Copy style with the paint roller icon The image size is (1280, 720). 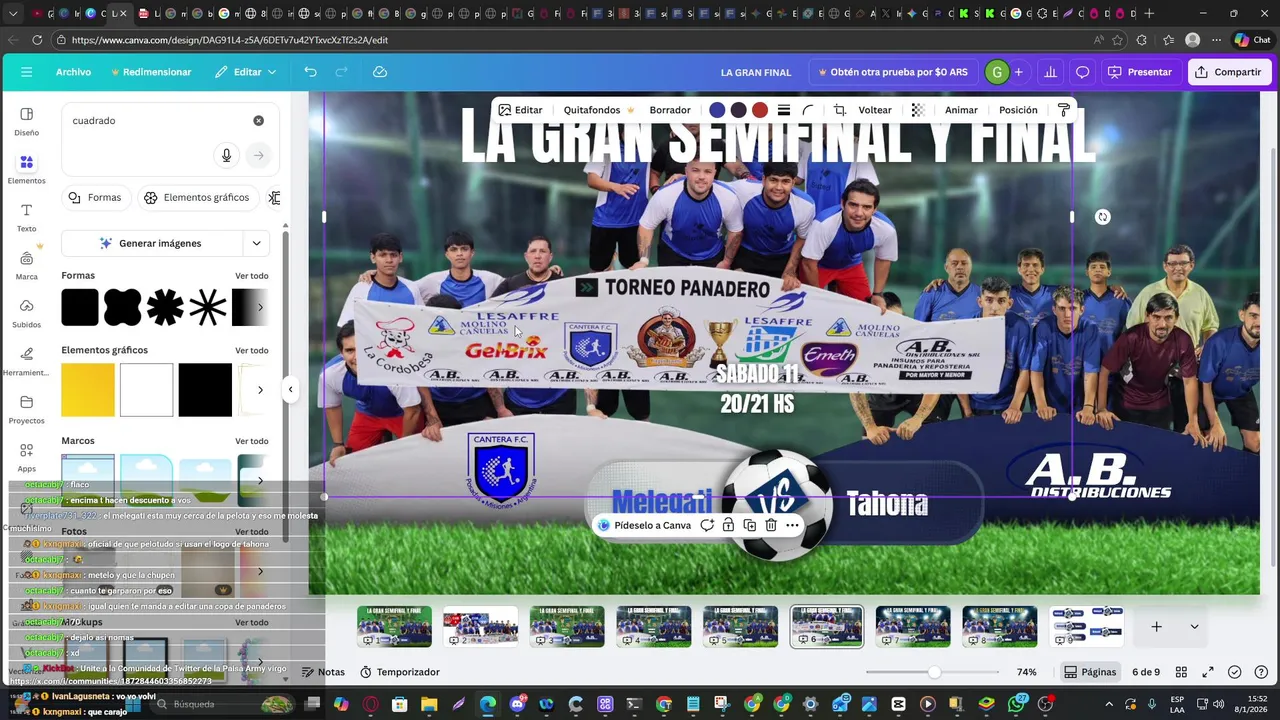tap(1064, 110)
